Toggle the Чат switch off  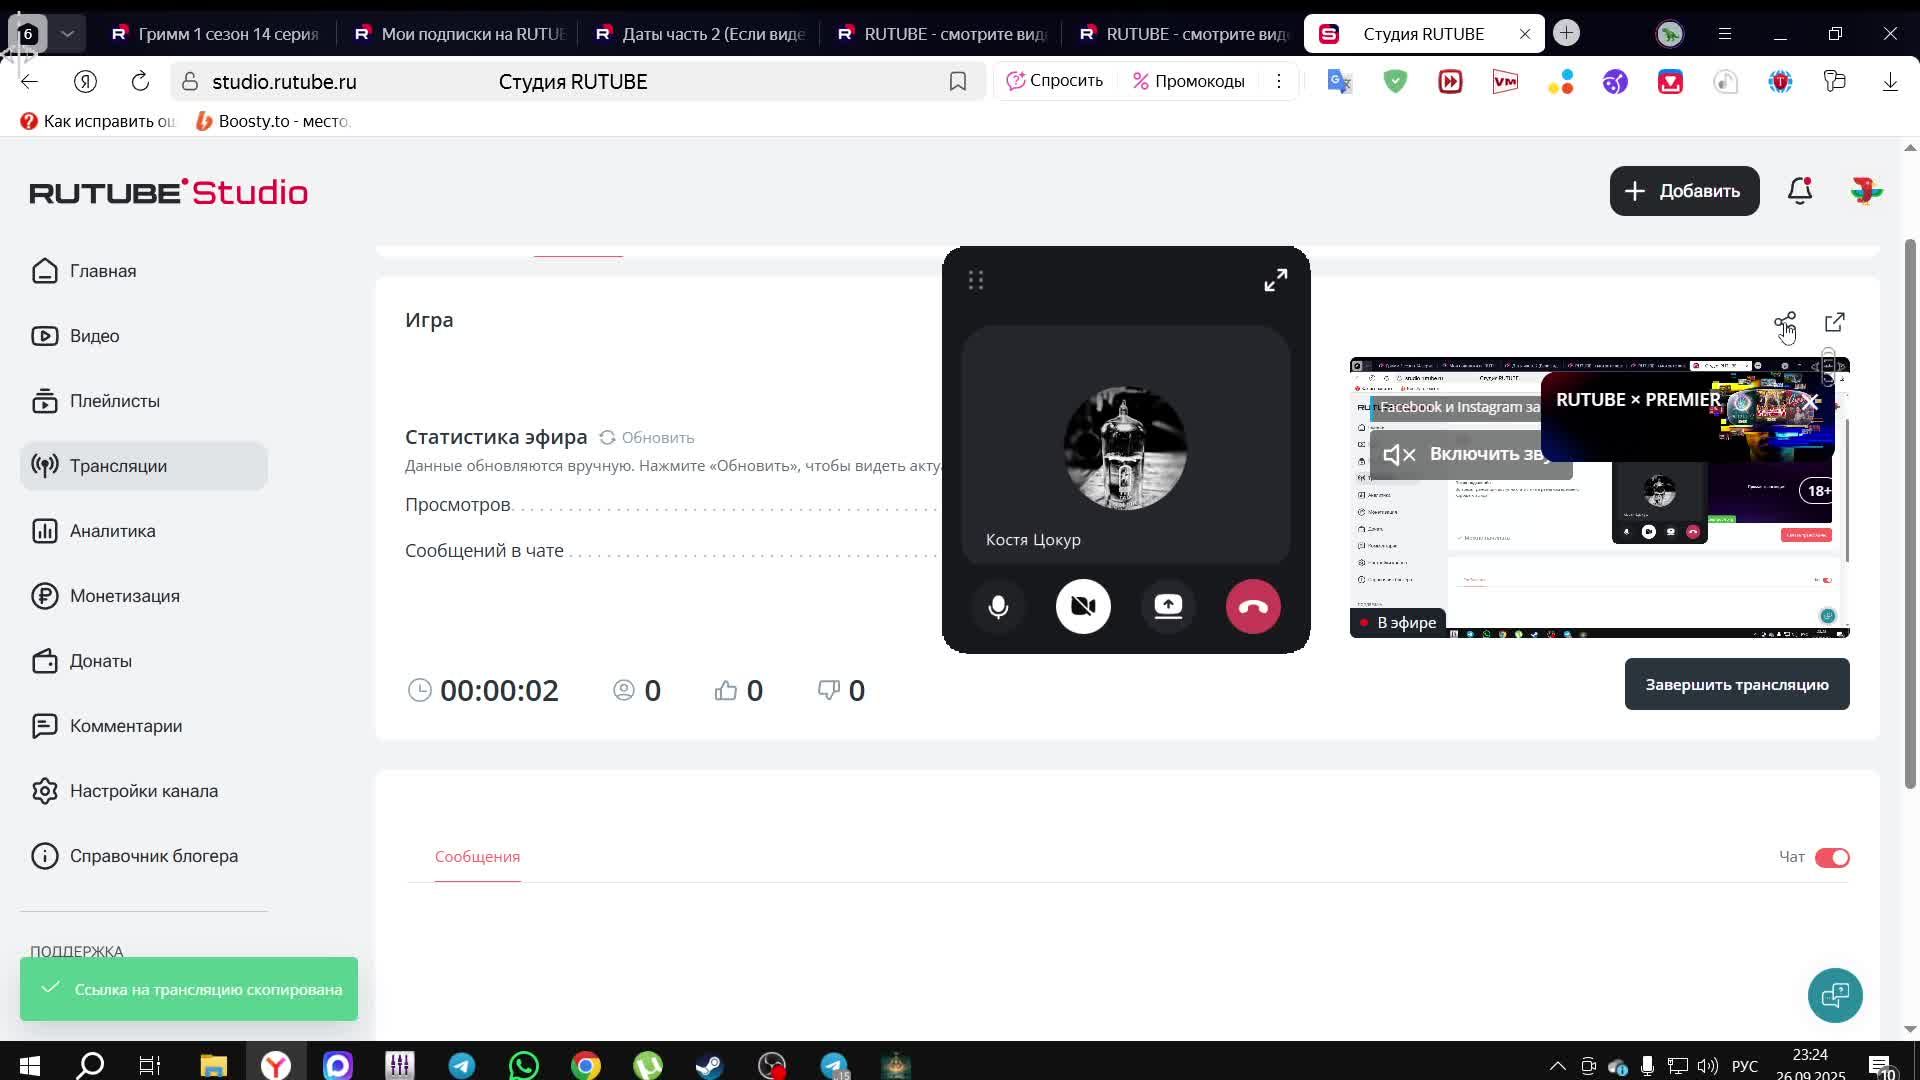coord(1832,858)
